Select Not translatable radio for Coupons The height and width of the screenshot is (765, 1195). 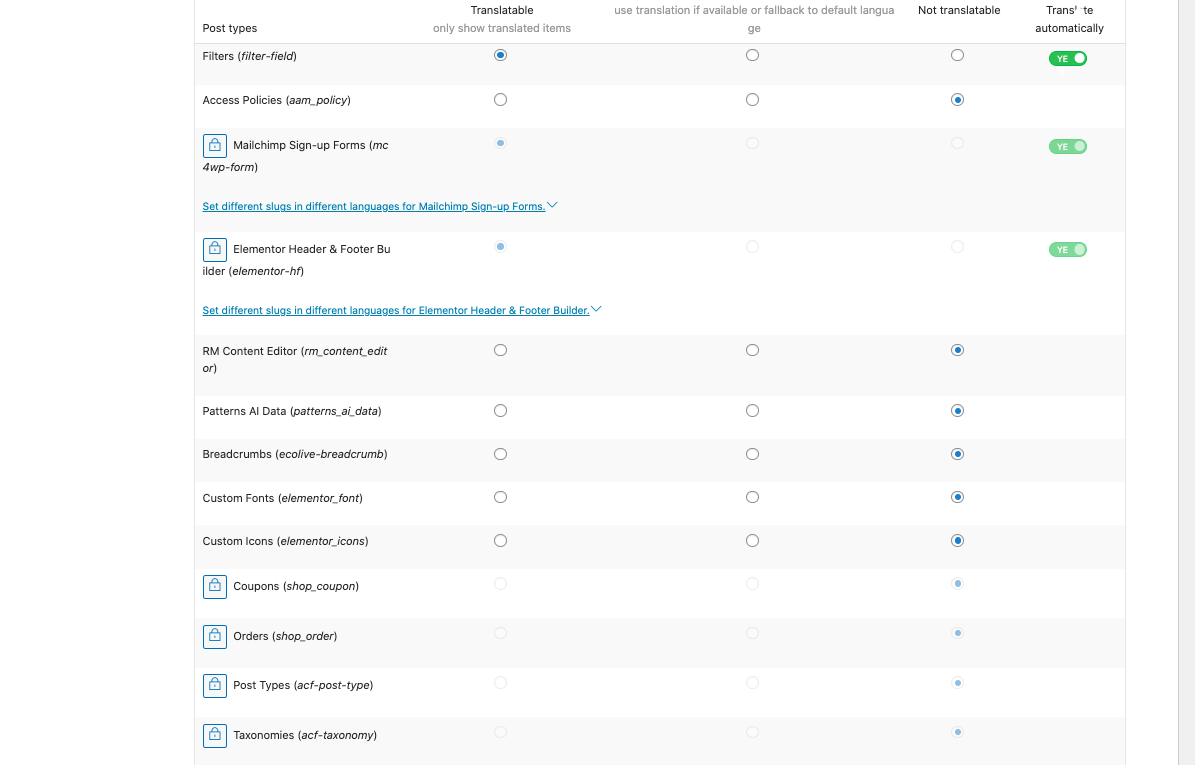[957, 584]
